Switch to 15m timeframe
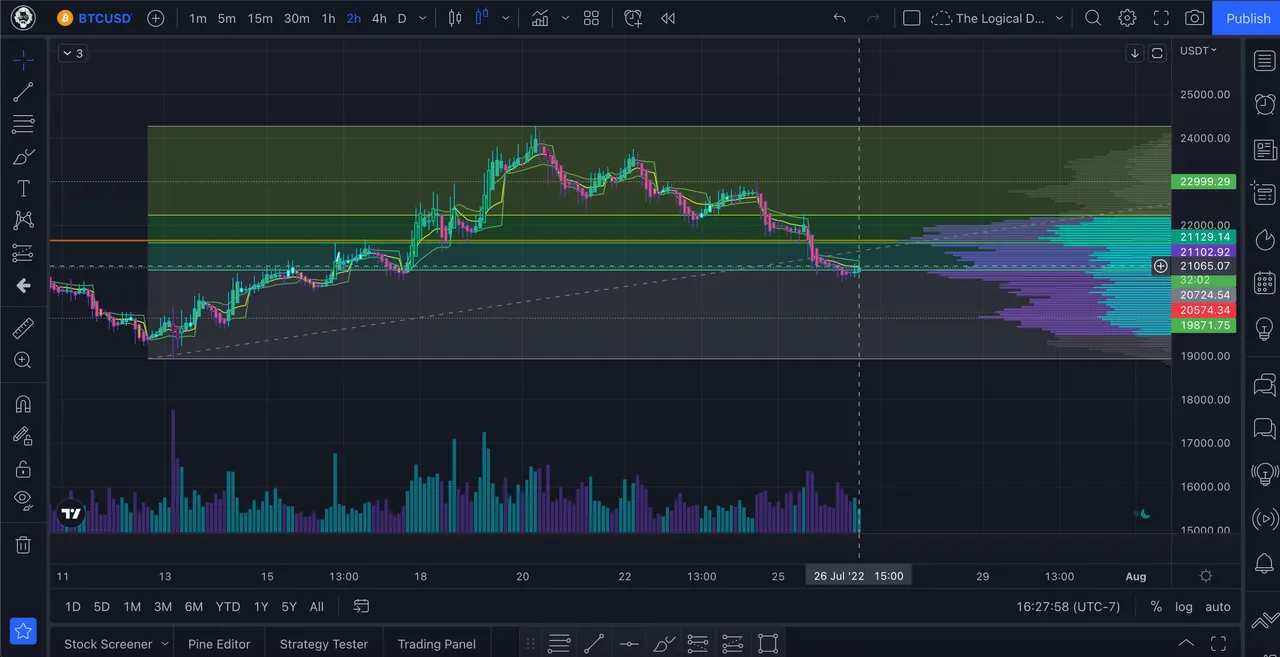Image resolution: width=1280 pixels, height=657 pixels. [x=260, y=18]
